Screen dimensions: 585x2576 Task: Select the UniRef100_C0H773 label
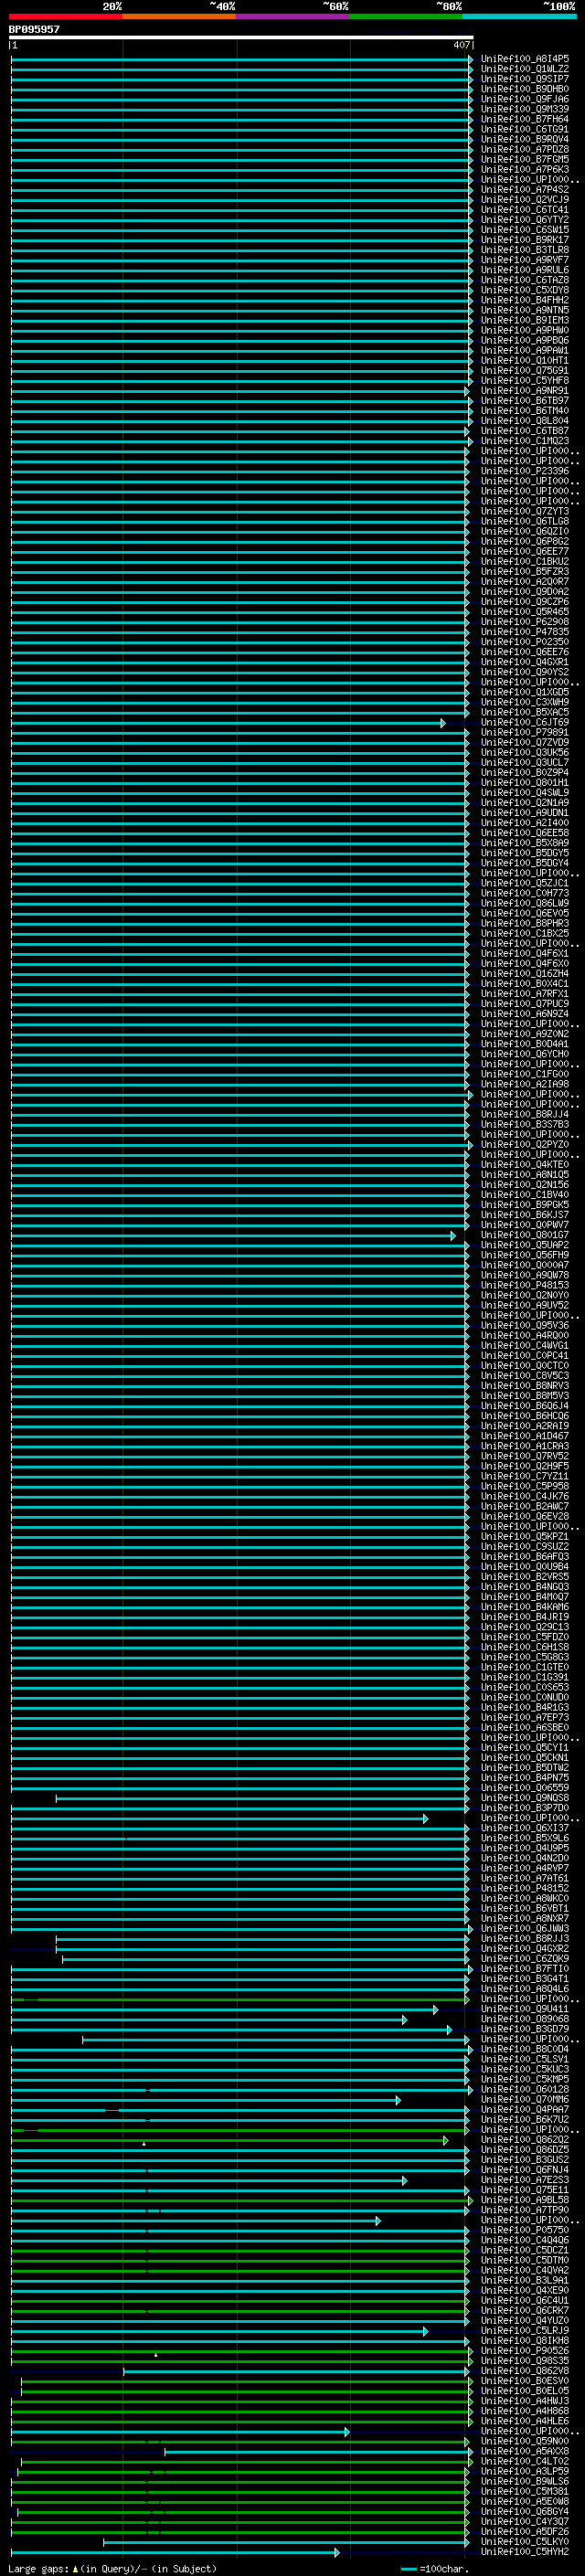(x=525, y=893)
